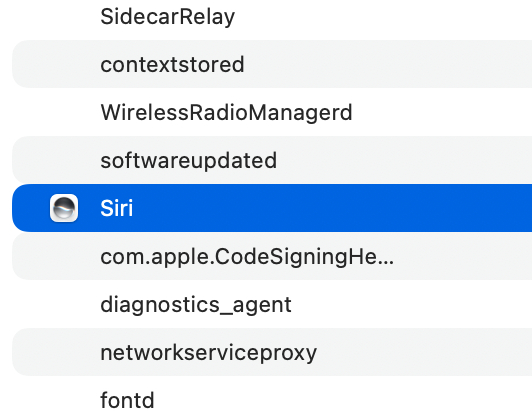Screen dimensions: 532x412
Task: Select the softwareupdated process row
Action: pos(272,160)
